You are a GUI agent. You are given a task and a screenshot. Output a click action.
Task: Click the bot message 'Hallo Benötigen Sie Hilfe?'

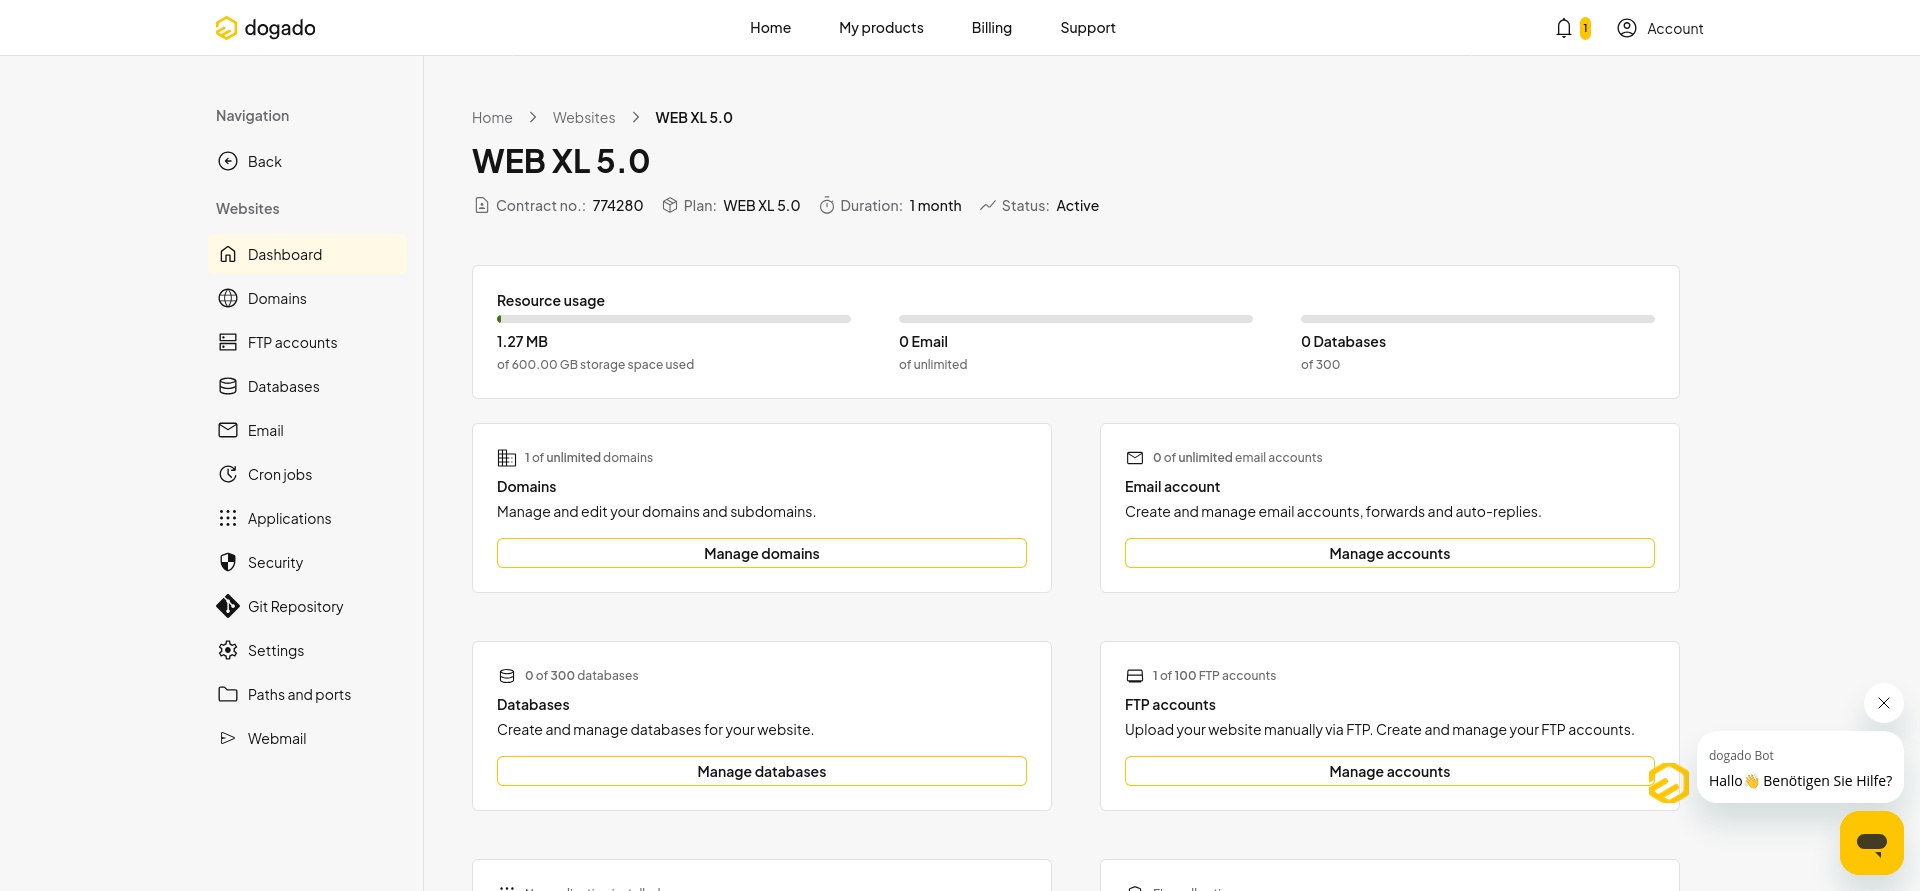(1800, 781)
